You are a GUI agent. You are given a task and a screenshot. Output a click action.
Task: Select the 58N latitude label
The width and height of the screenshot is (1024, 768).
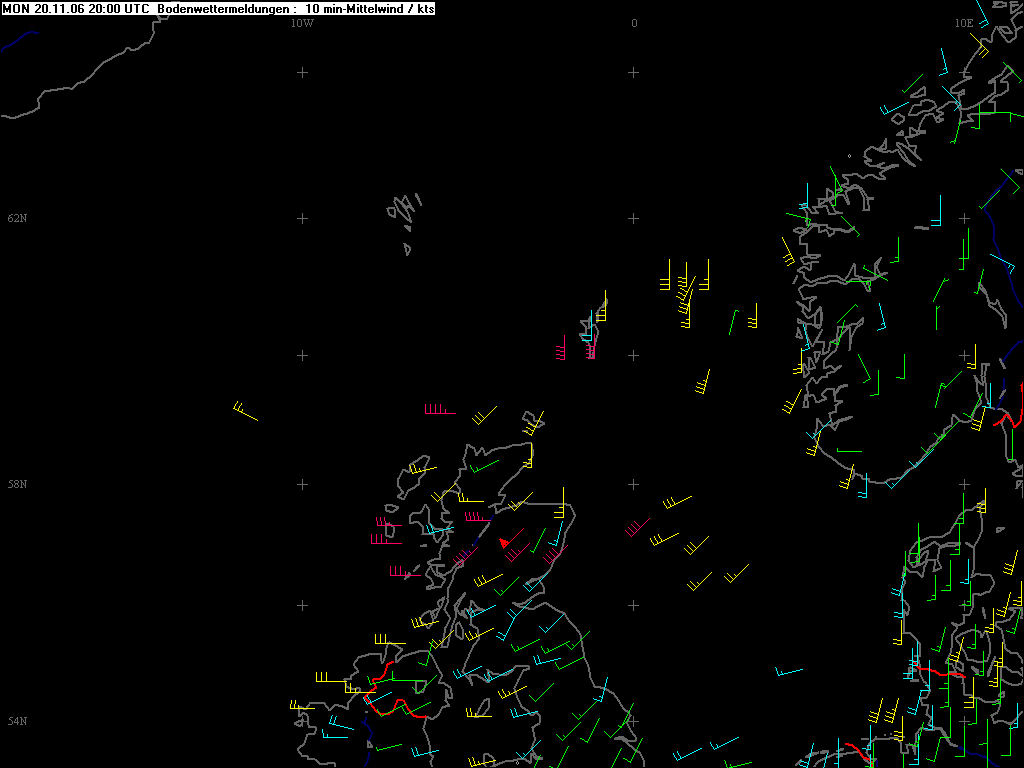(17, 485)
